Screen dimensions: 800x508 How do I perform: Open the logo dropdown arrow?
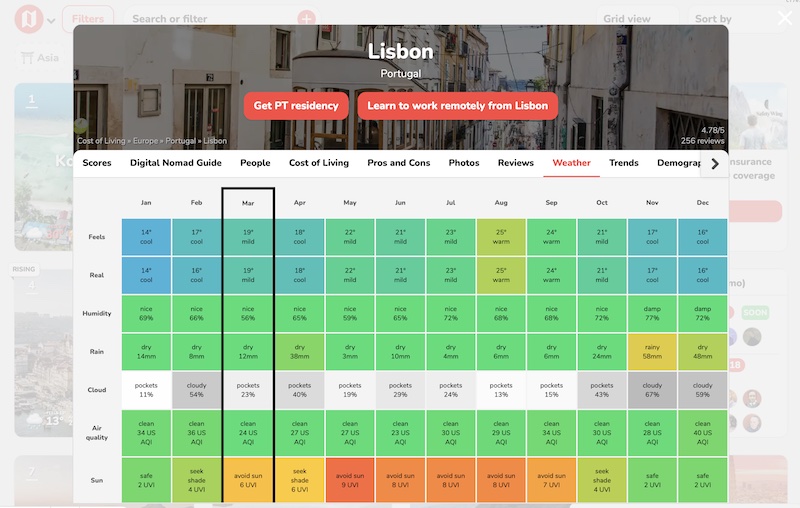(x=51, y=21)
